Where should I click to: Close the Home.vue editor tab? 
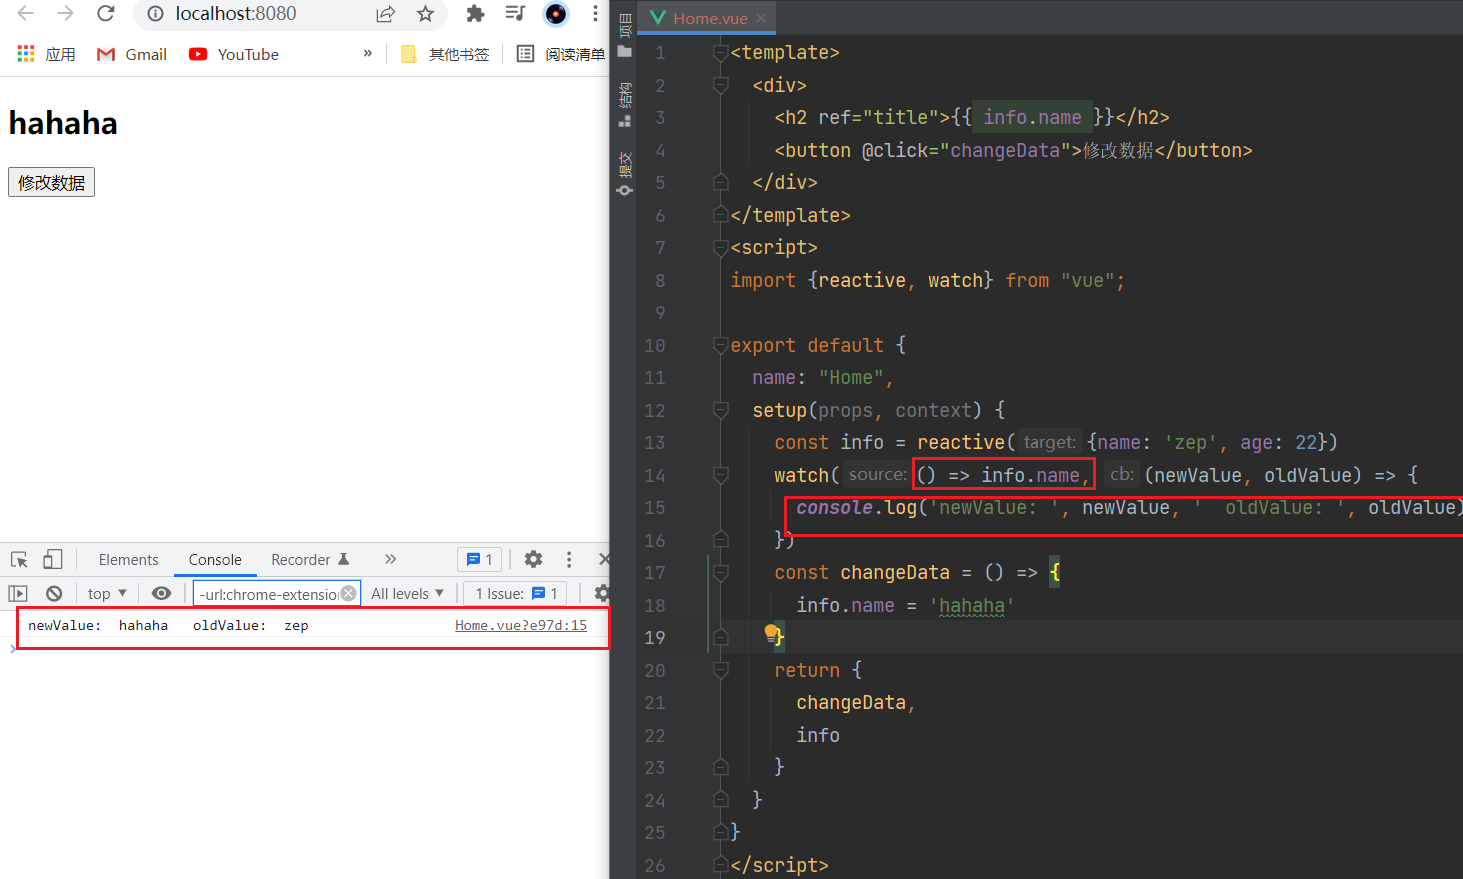click(x=761, y=18)
